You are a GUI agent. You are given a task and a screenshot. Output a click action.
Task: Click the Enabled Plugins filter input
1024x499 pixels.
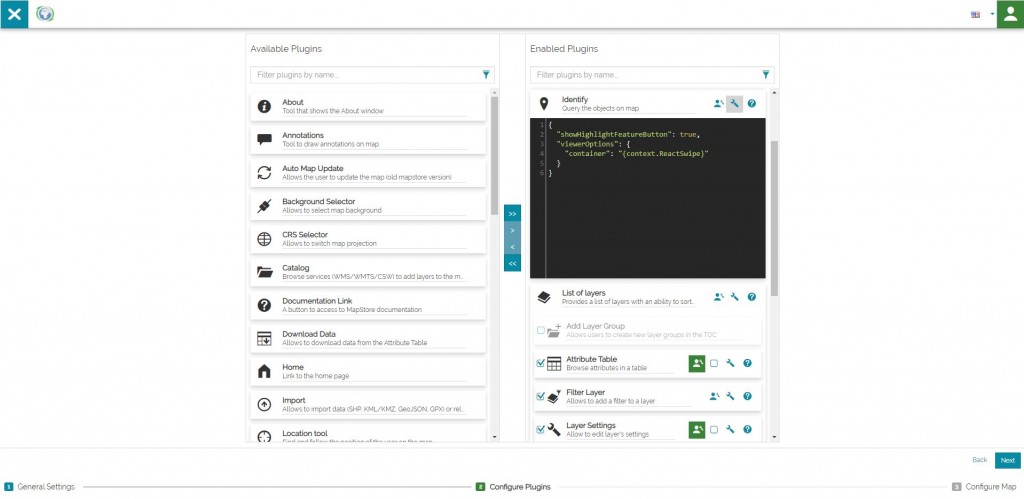pos(645,75)
